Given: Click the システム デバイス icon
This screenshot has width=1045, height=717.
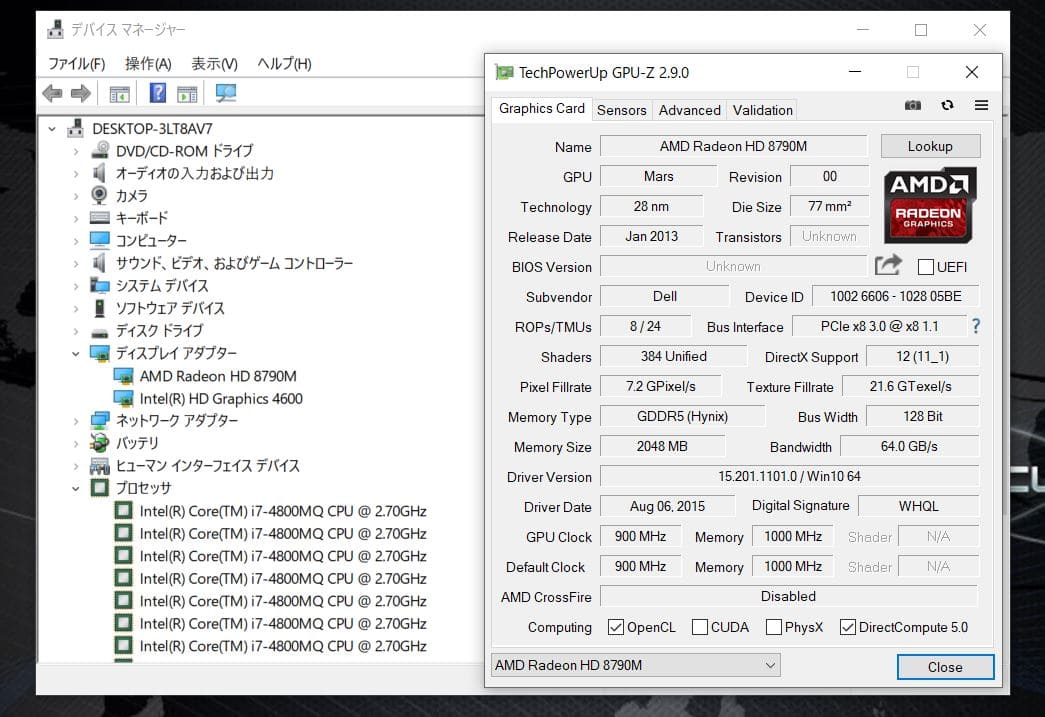Looking at the screenshot, I should click(100, 285).
